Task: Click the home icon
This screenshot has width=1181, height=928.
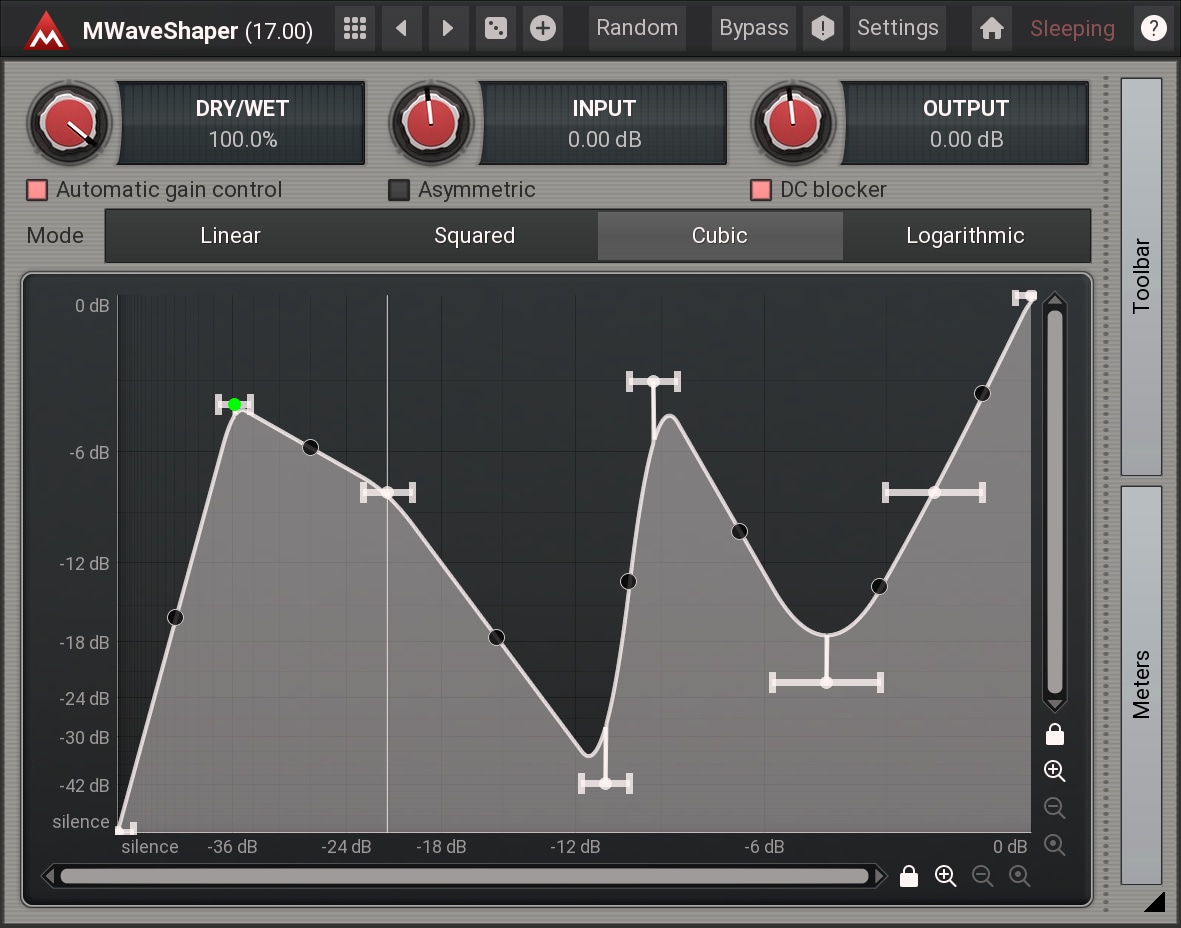Action: [x=991, y=29]
